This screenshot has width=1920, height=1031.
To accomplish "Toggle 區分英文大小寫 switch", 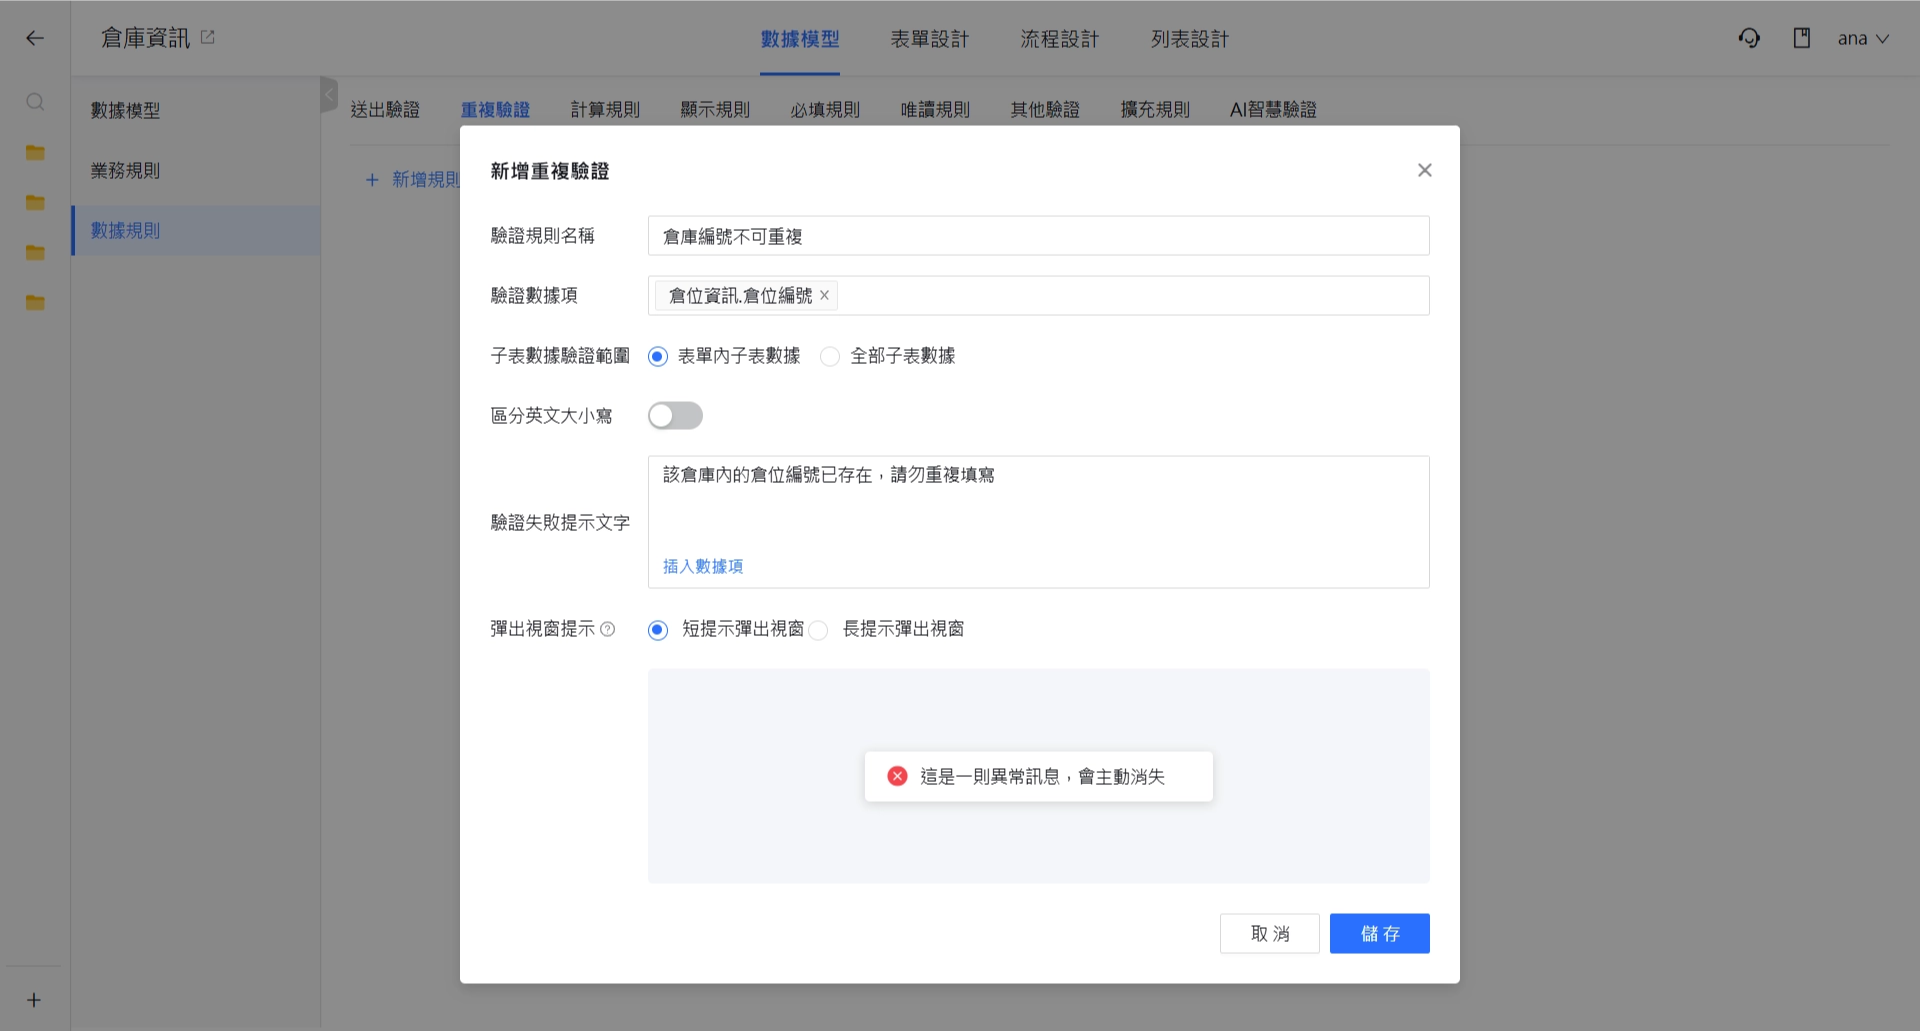I will (675, 415).
